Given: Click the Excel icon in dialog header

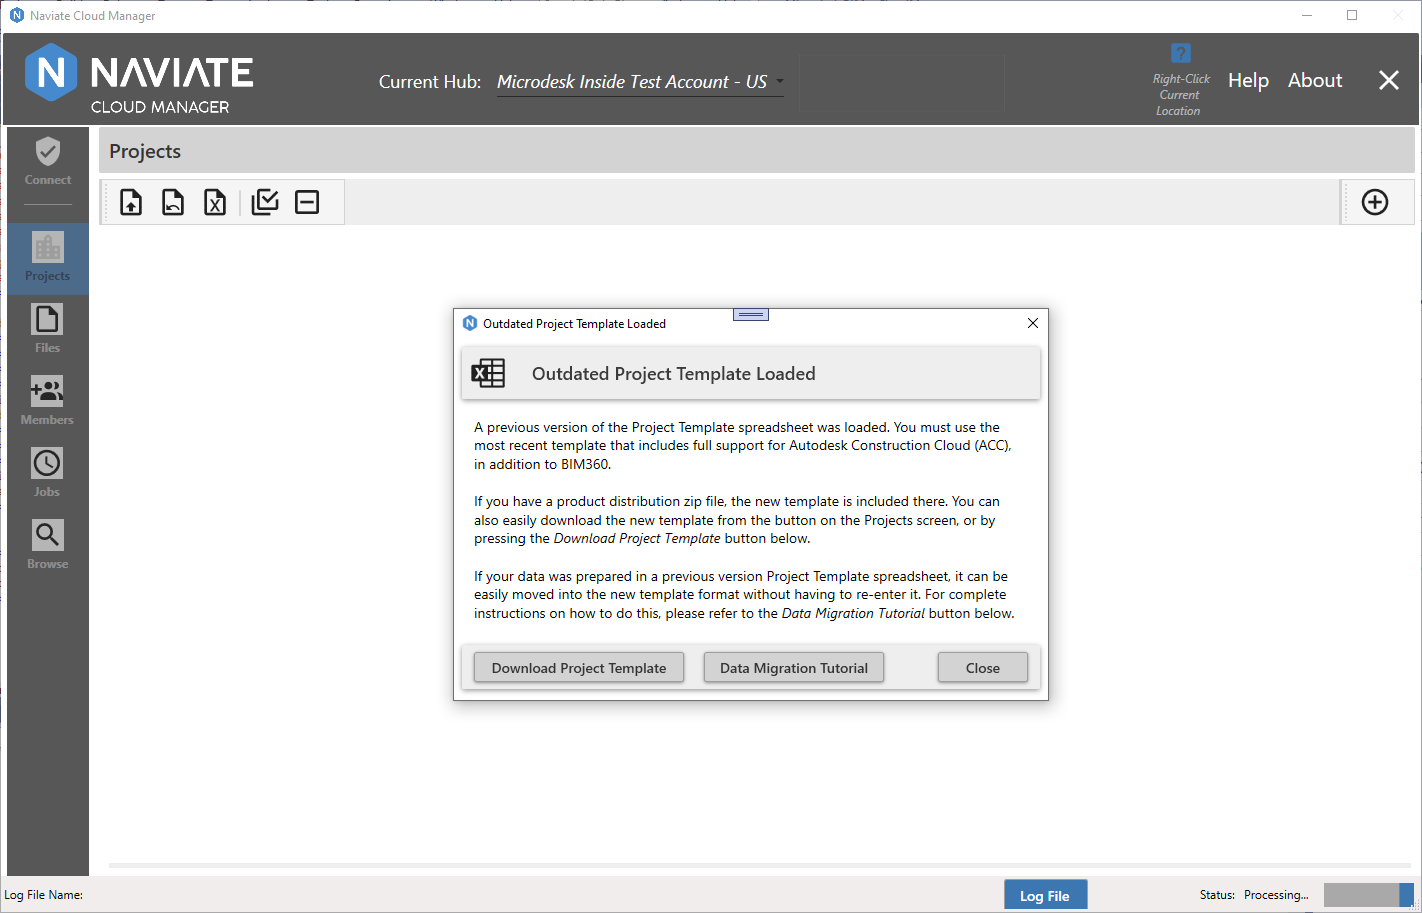Looking at the screenshot, I should [x=488, y=373].
